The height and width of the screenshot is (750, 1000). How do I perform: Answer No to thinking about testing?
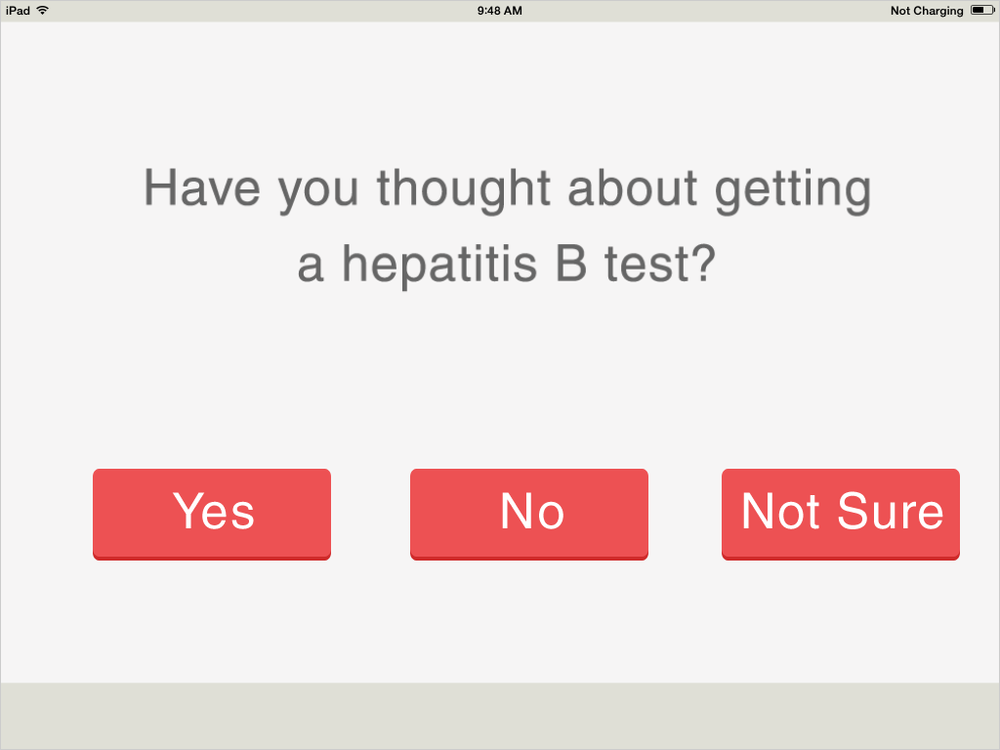pos(529,514)
